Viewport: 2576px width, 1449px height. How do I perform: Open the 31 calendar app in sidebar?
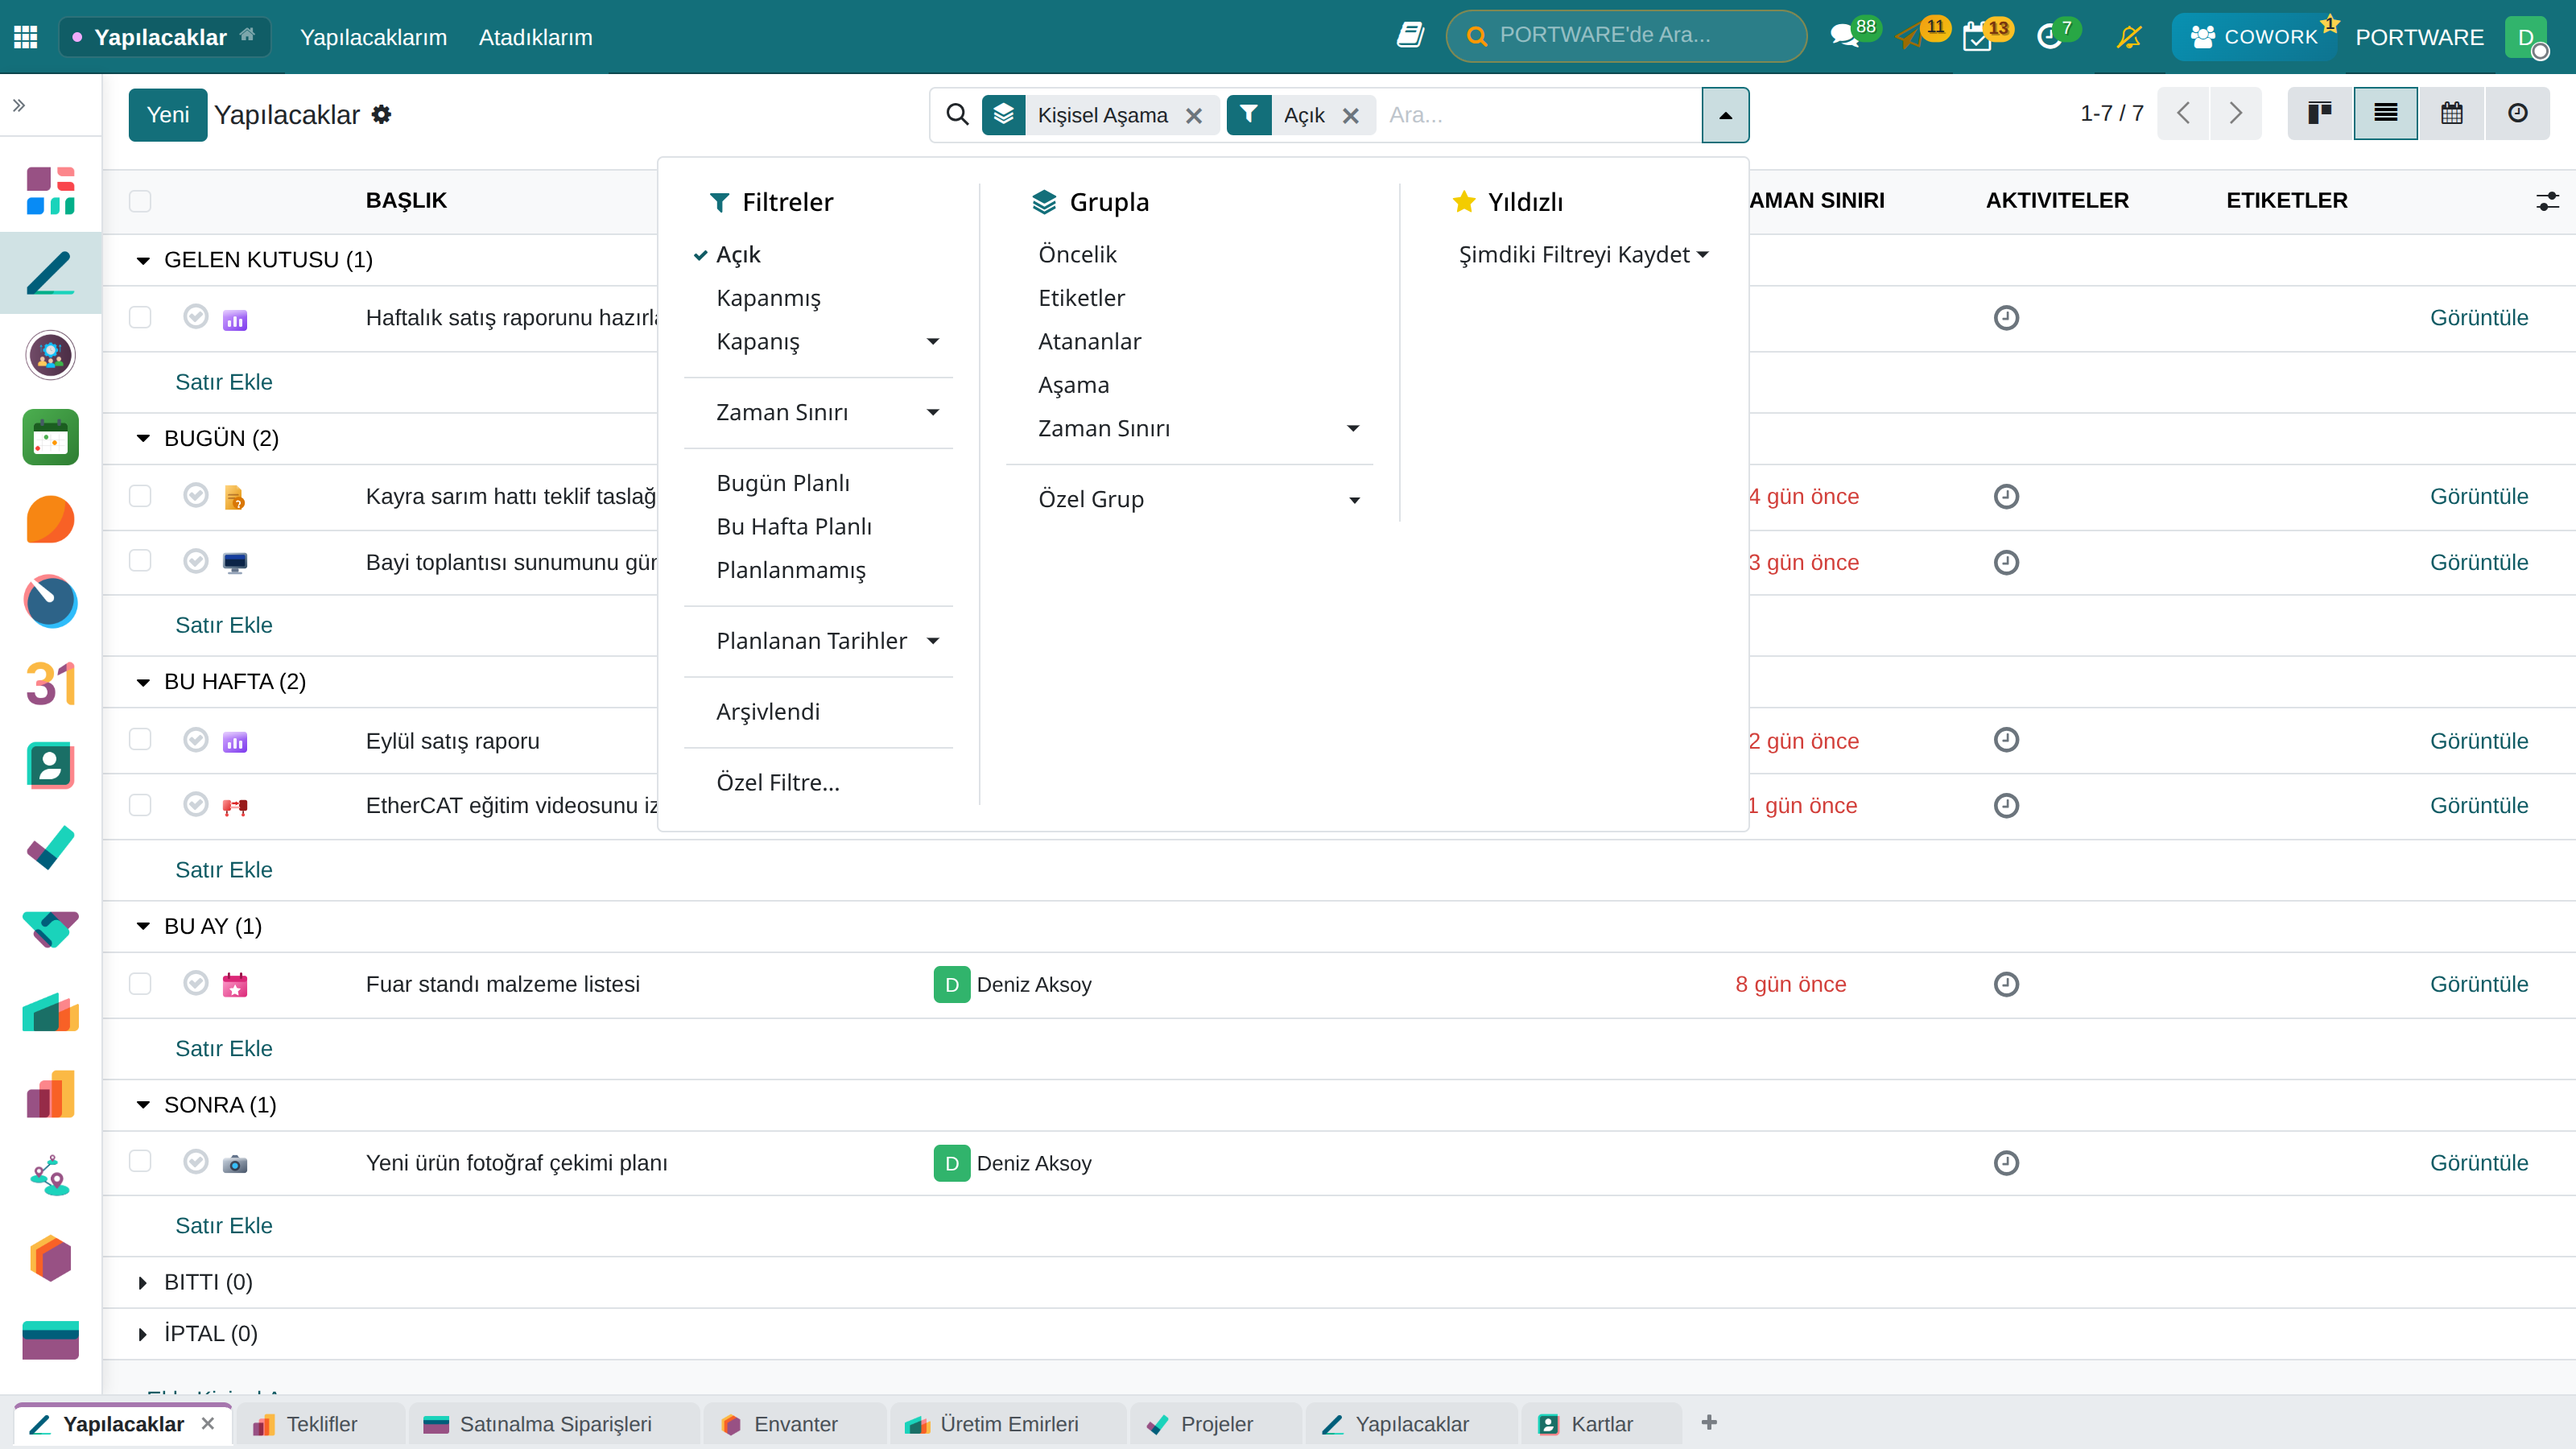(x=50, y=684)
